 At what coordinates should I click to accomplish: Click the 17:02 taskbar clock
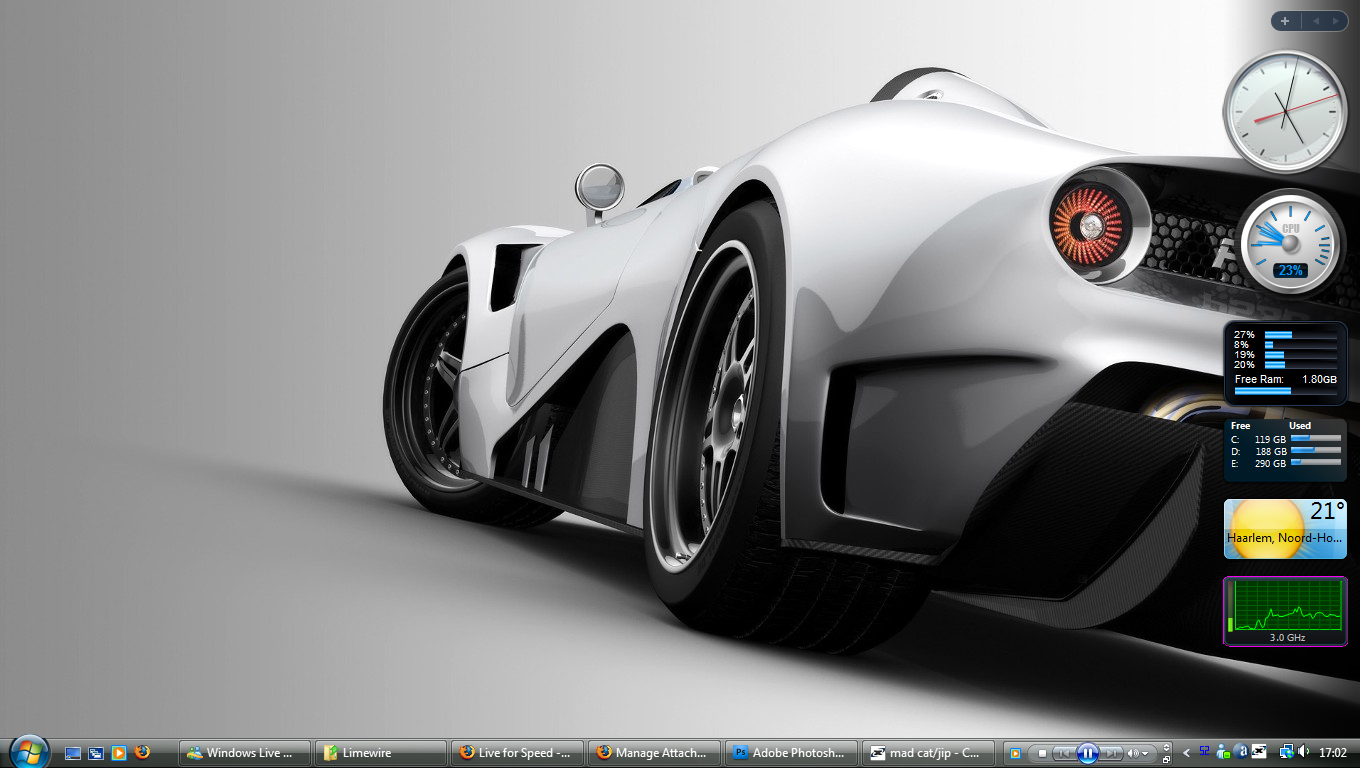tap(1333, 753)
